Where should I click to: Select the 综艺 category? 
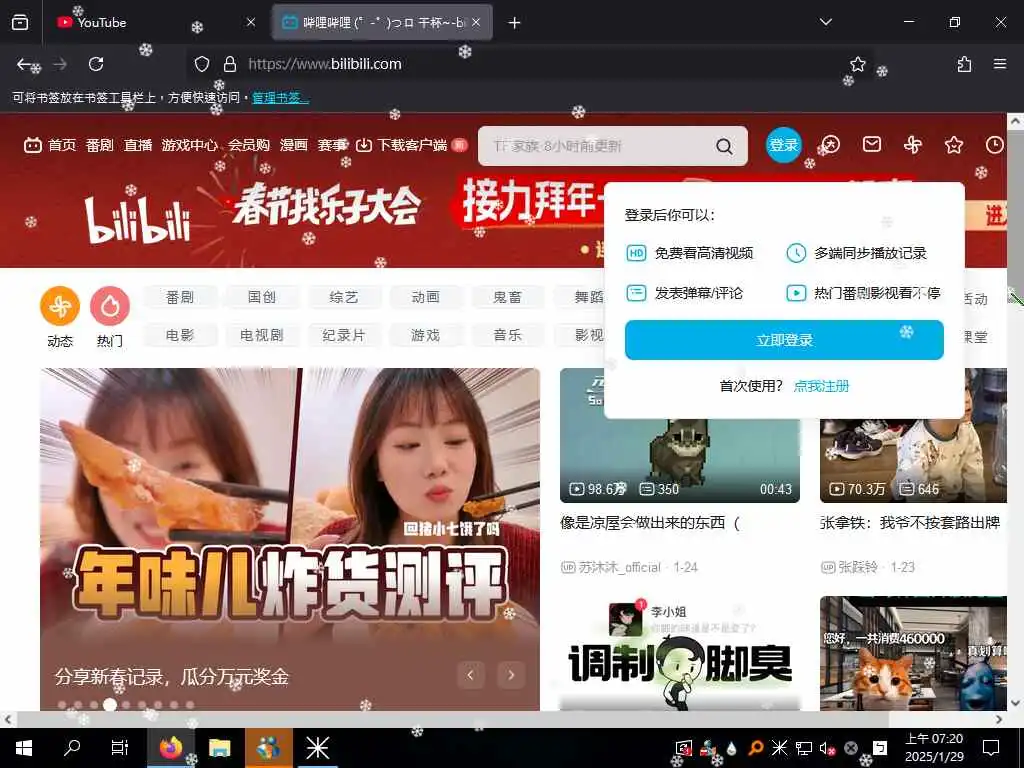point(344,297)
